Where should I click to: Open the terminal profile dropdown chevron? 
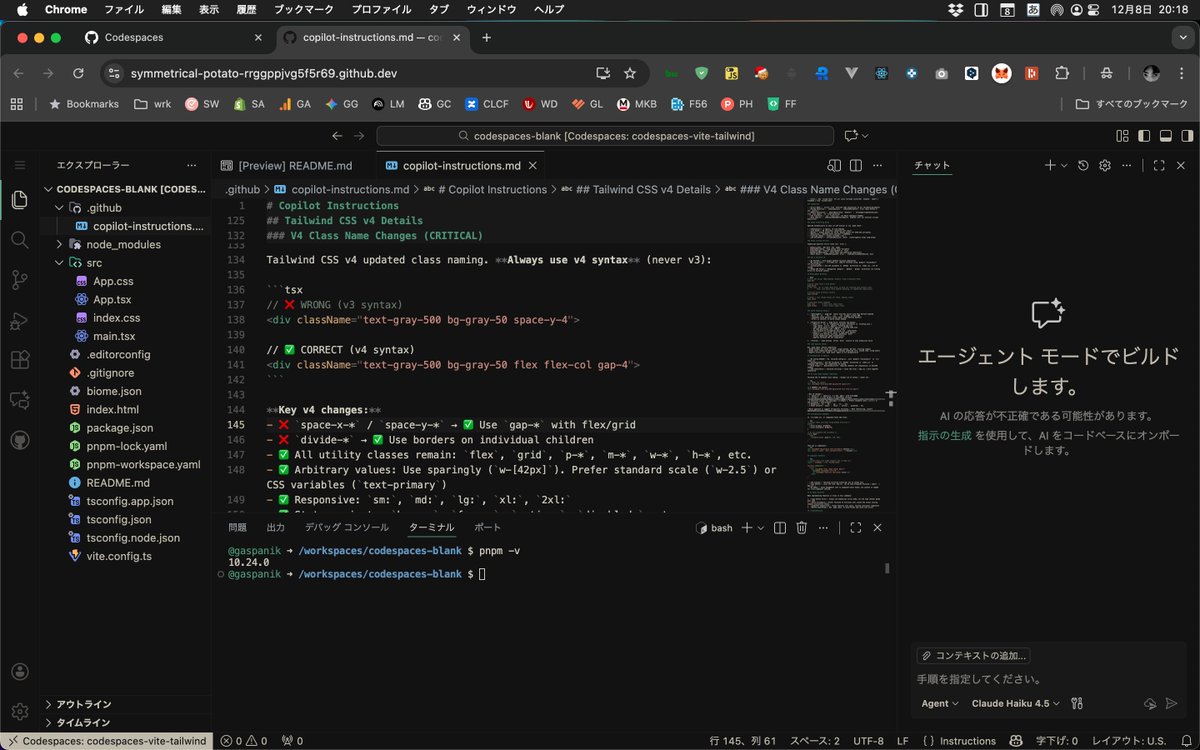point(762,527)
